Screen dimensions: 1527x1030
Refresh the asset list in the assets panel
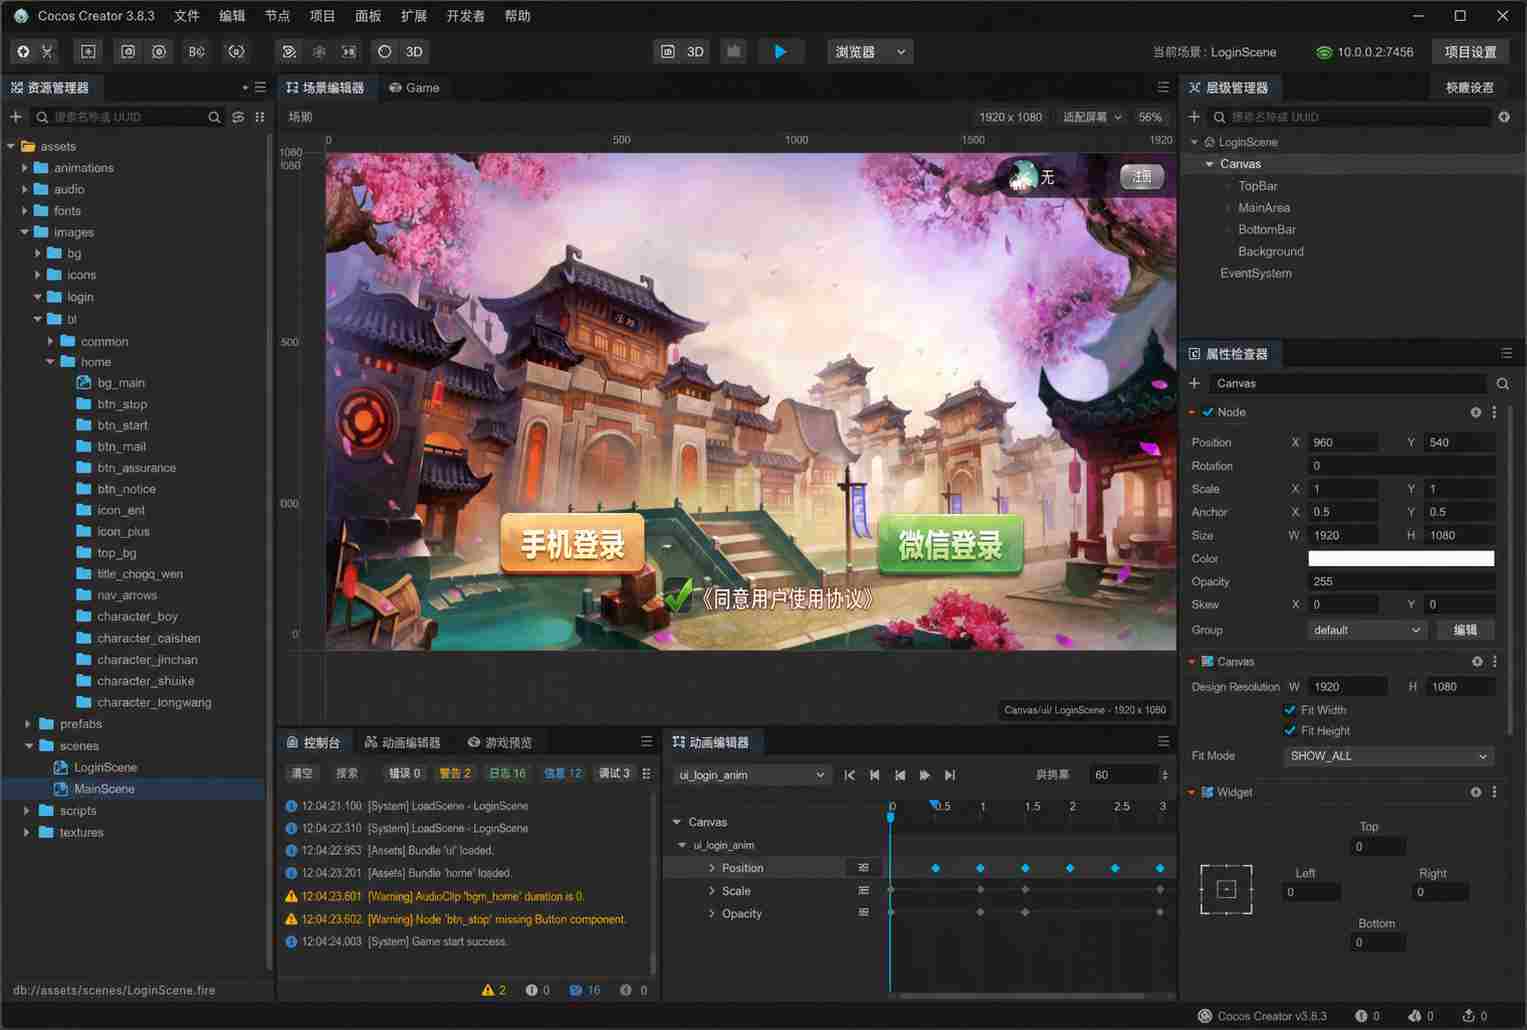tap(238, 117)
